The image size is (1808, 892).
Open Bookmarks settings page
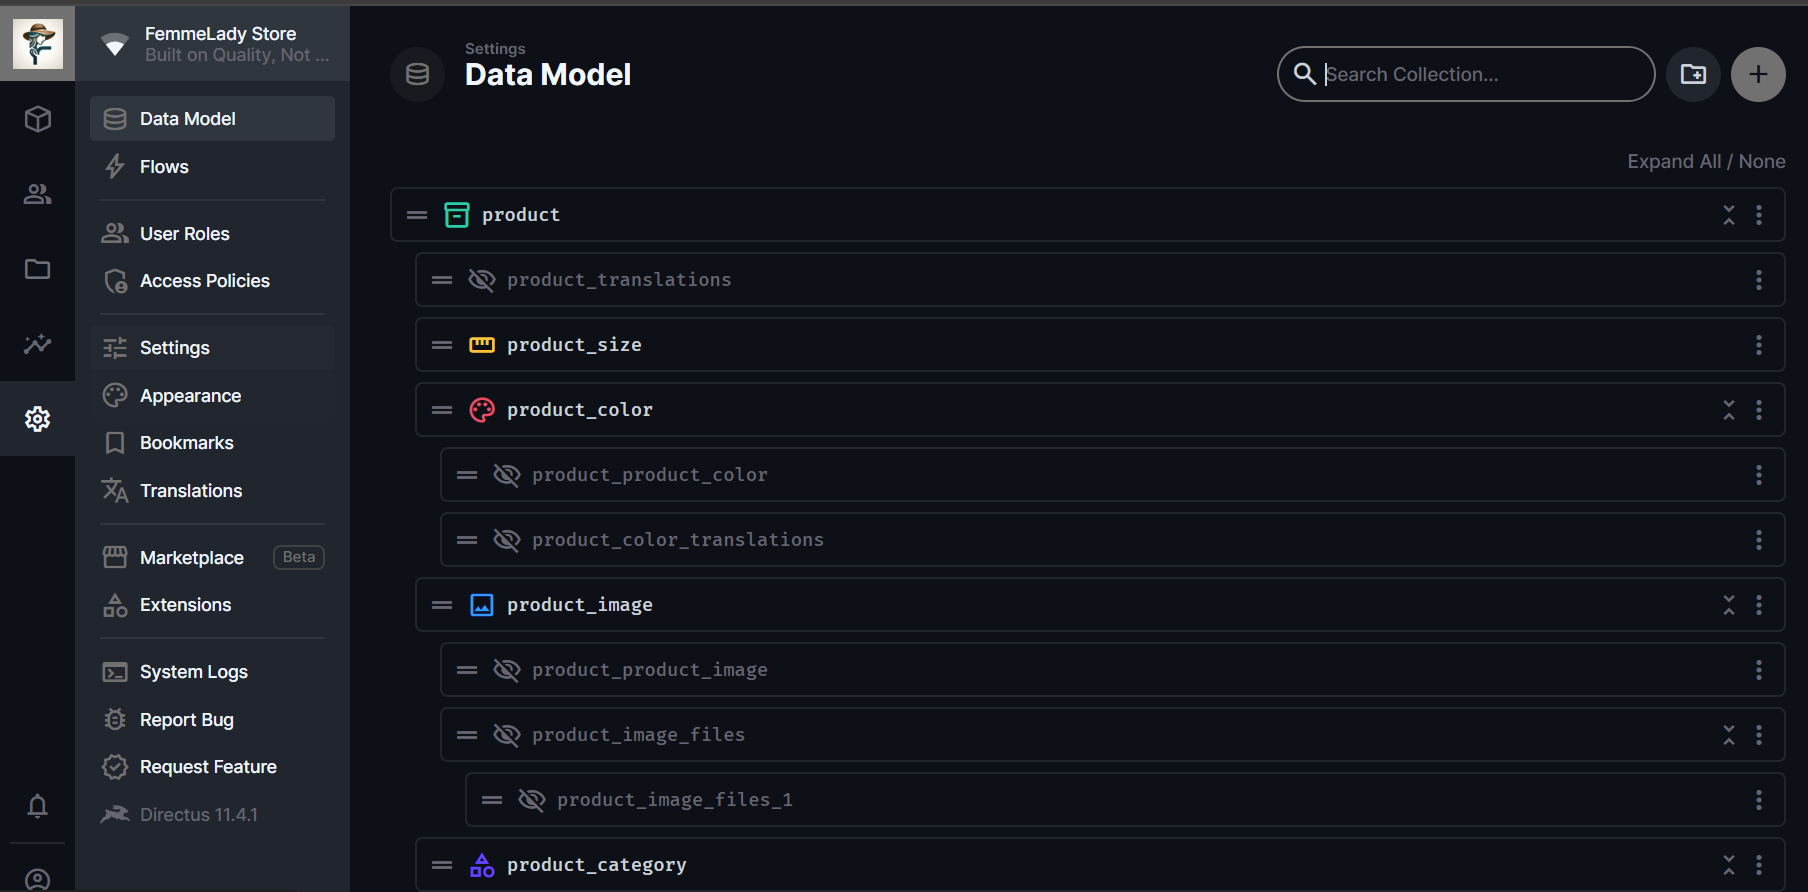pos(212,443)
